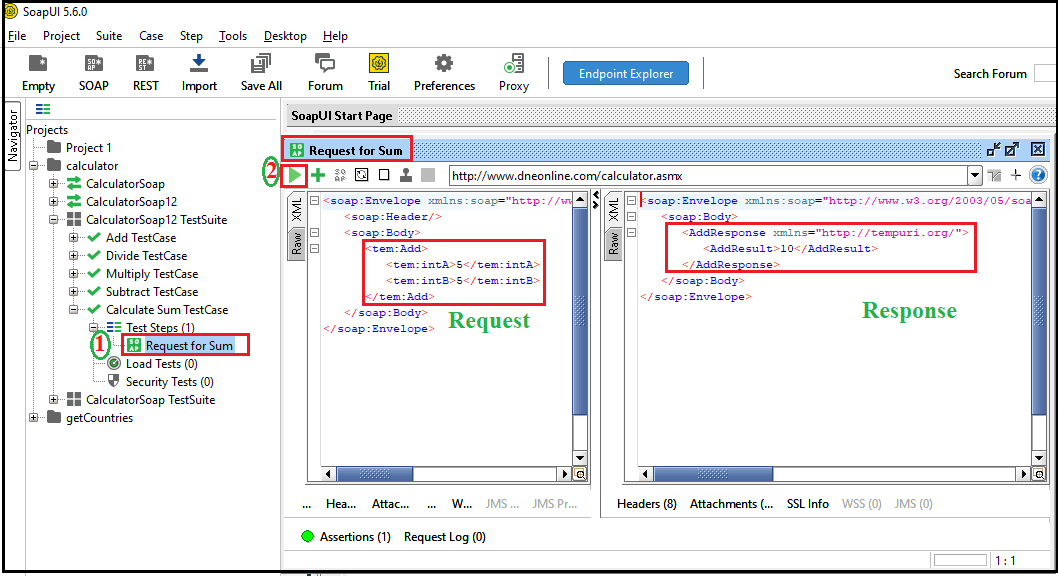Screen dimensions: 1058x576
Task: Click the recreate request icon with blue arrows
Action: coord(362,175)
